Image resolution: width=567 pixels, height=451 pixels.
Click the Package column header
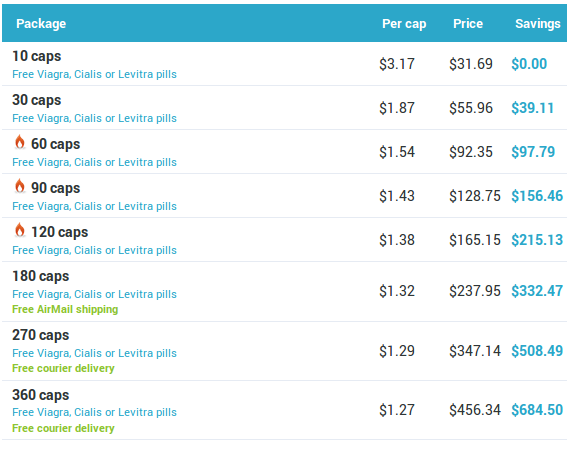(41, 24)
